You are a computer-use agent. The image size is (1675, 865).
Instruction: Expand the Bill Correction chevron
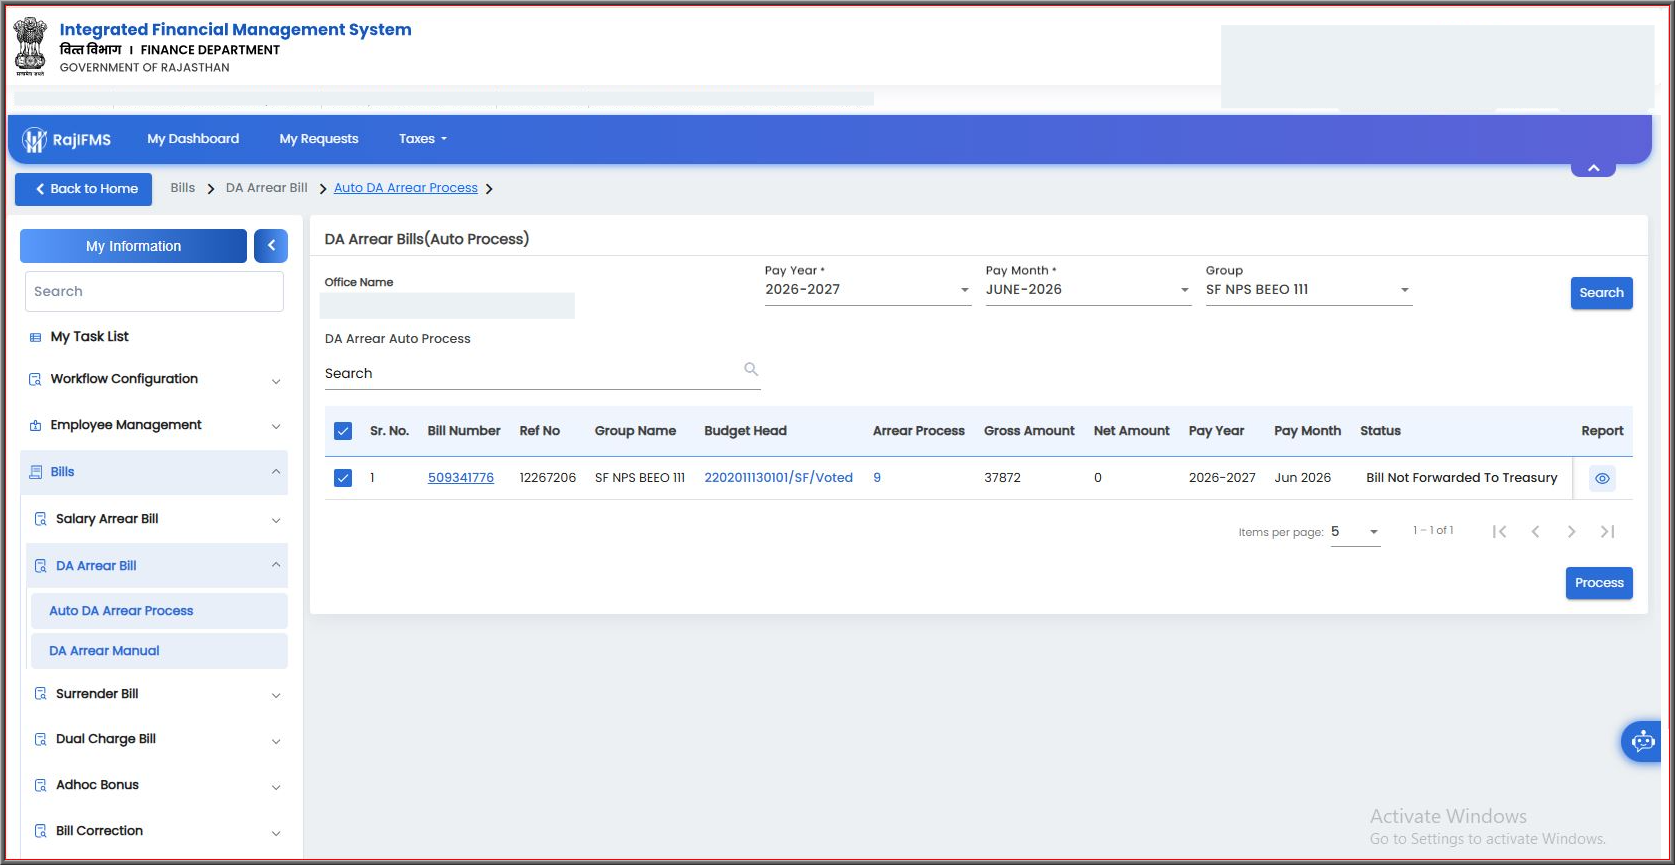pos(276,833)
